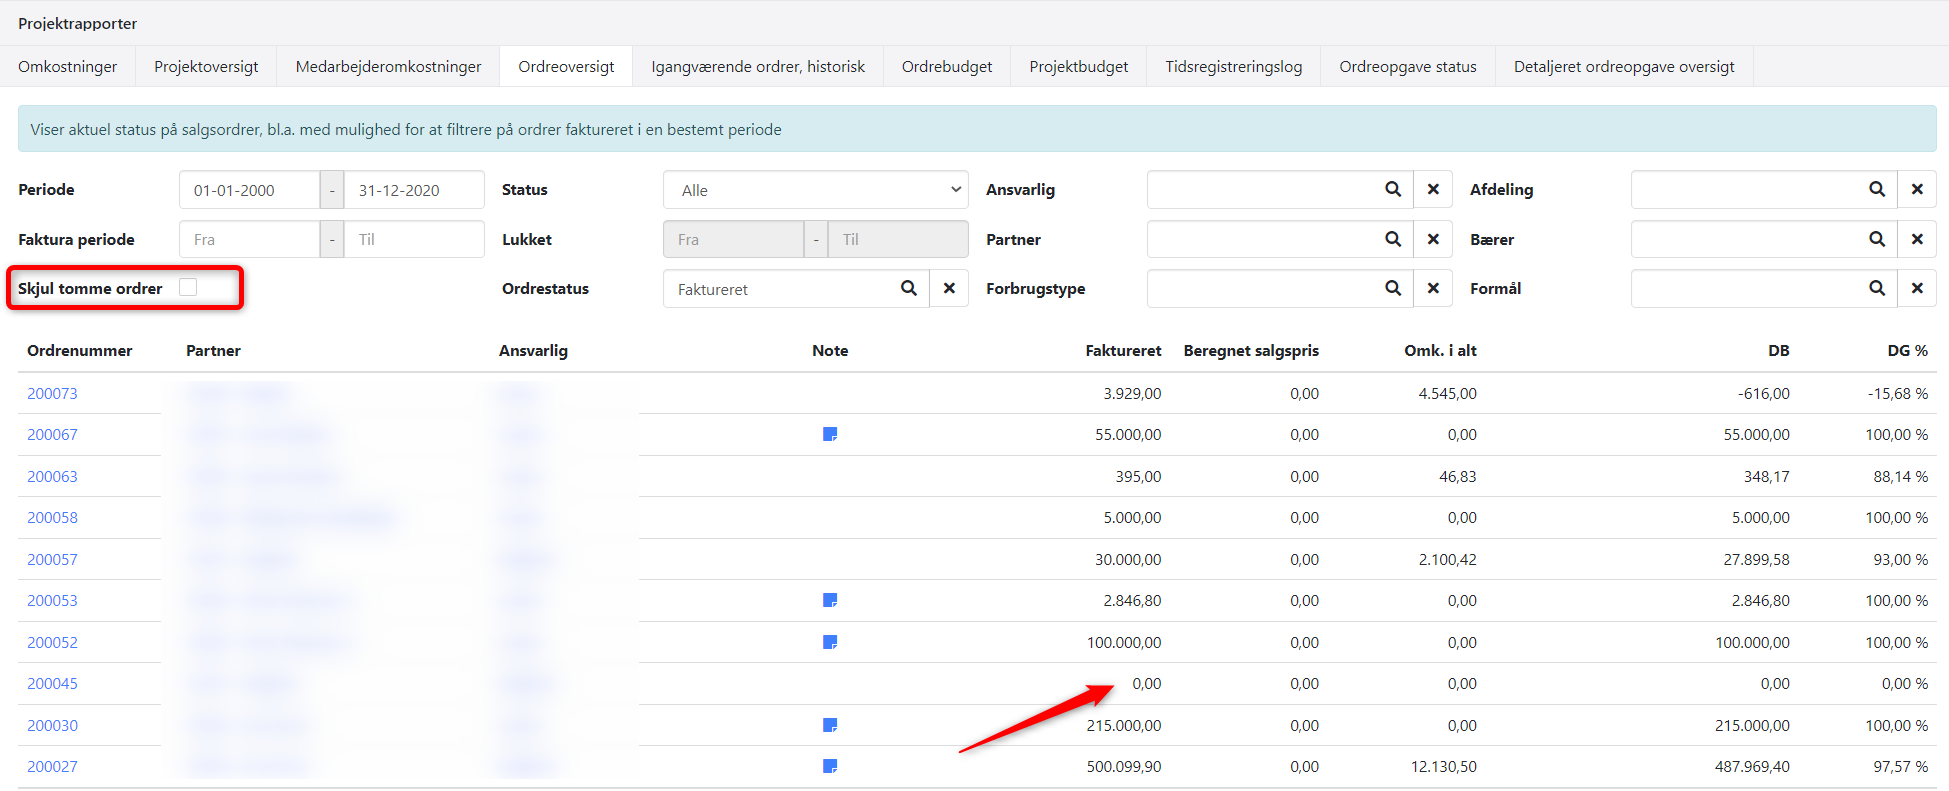This screenshot has height=791, width=1949.
Task: Clear the Ordrestatus Faktureret filter
Action: [949, 289]
